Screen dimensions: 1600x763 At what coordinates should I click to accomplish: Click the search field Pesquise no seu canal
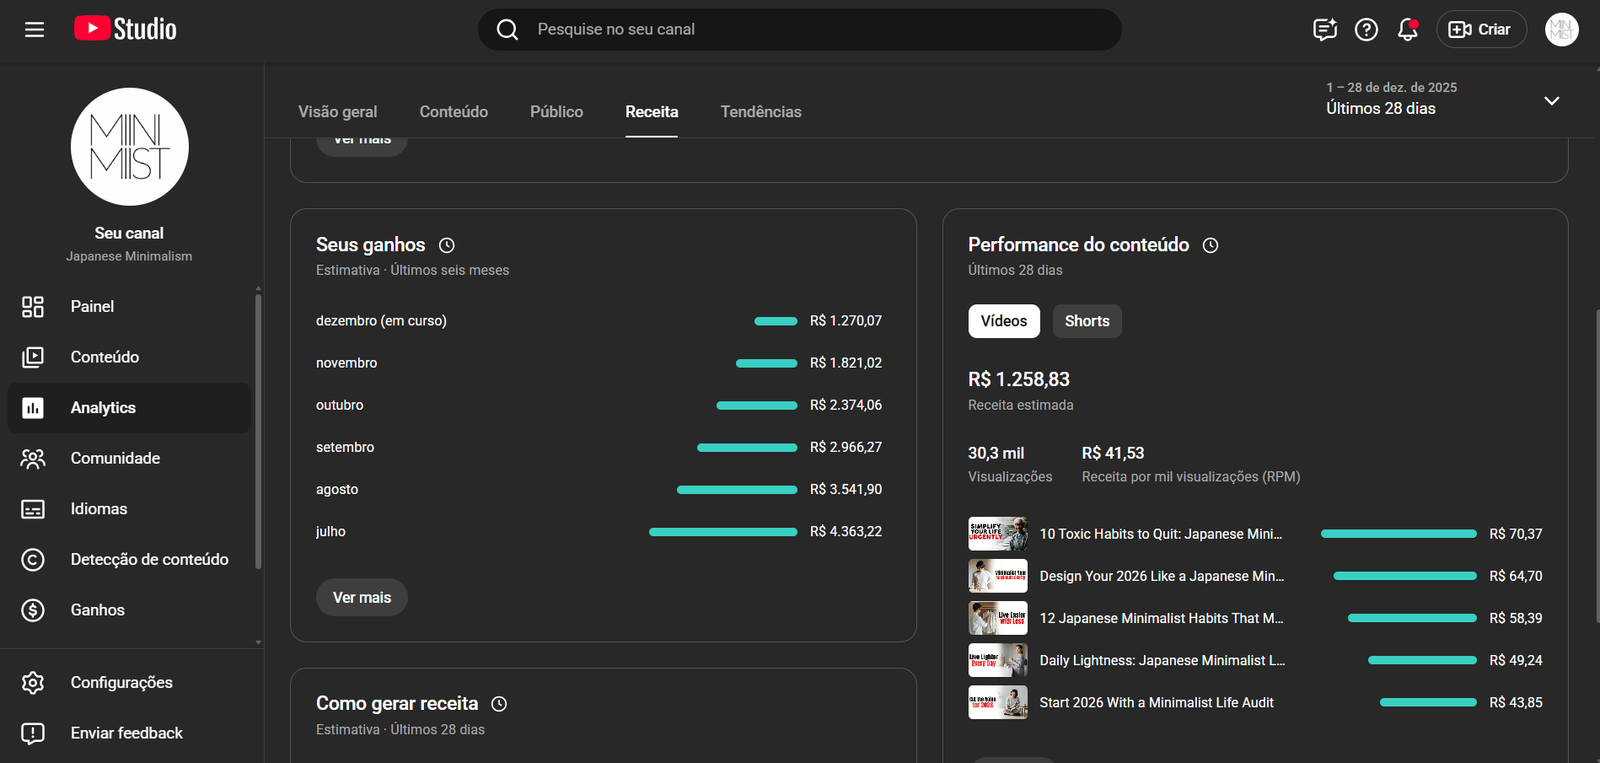[x=800, y=30]
